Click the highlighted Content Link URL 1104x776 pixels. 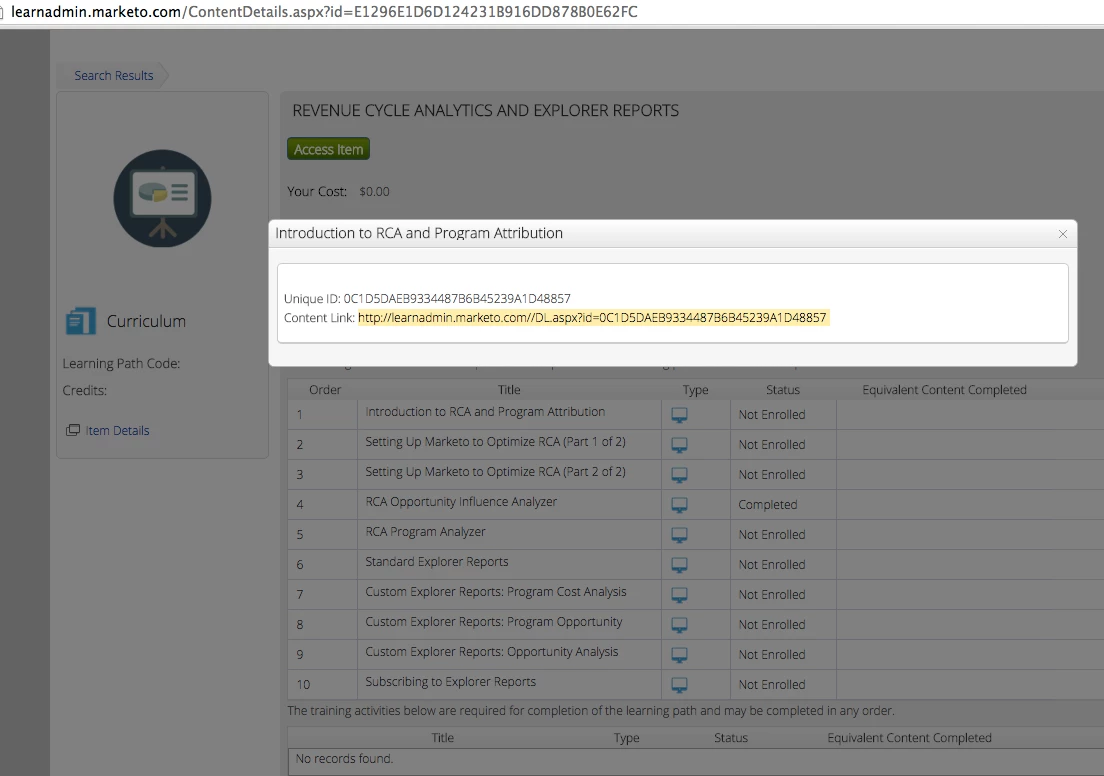coord(592,318)
